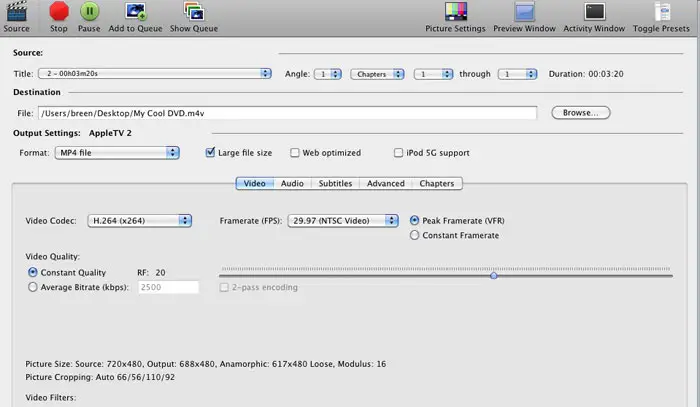The height and width of the screenshot is (407, 700).
Task: Switch to the Video tab
Action: tap(254, 183)
